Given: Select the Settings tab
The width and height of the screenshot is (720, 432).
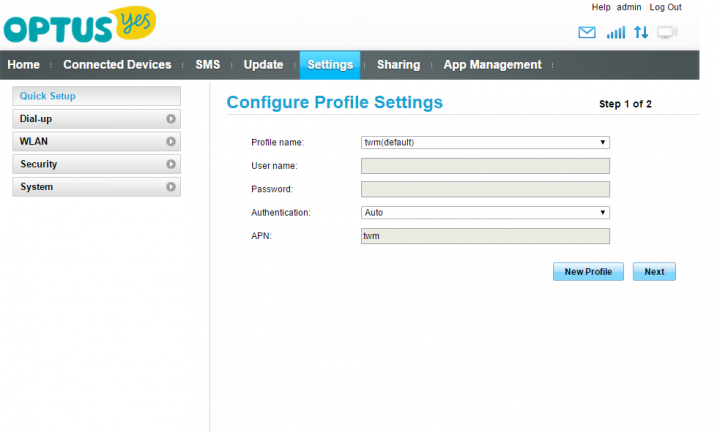Looking at the screenshot, I should click(x=330, y=65).
